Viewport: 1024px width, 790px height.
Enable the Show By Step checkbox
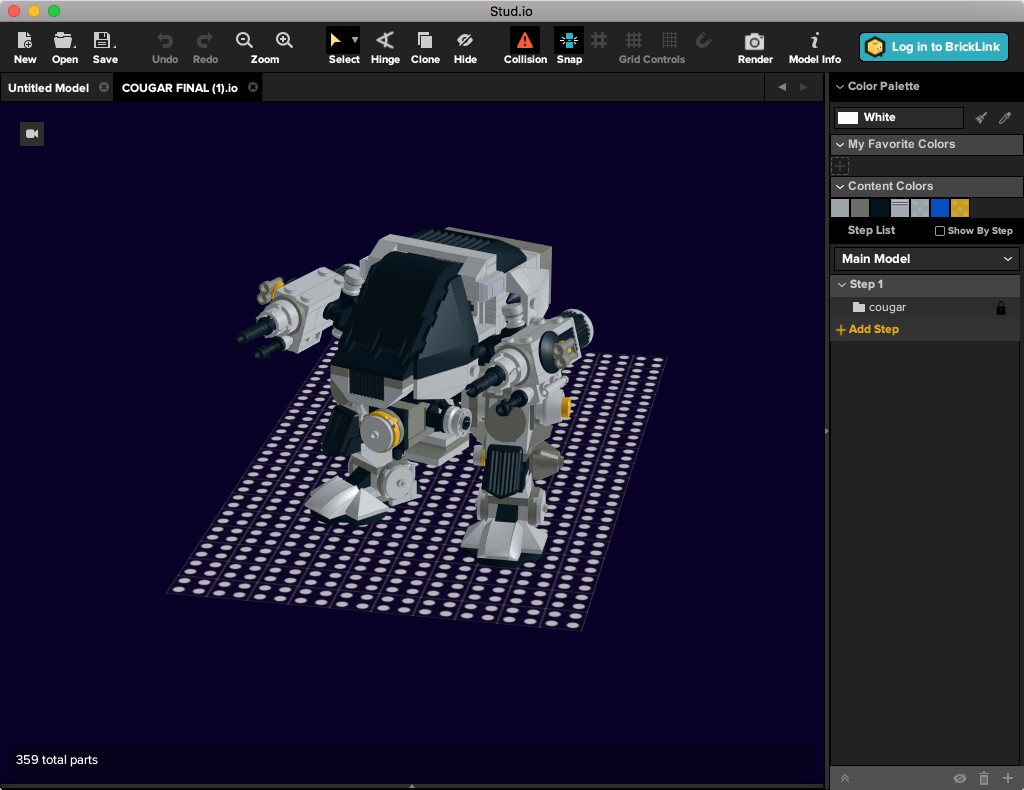(940, 231)
